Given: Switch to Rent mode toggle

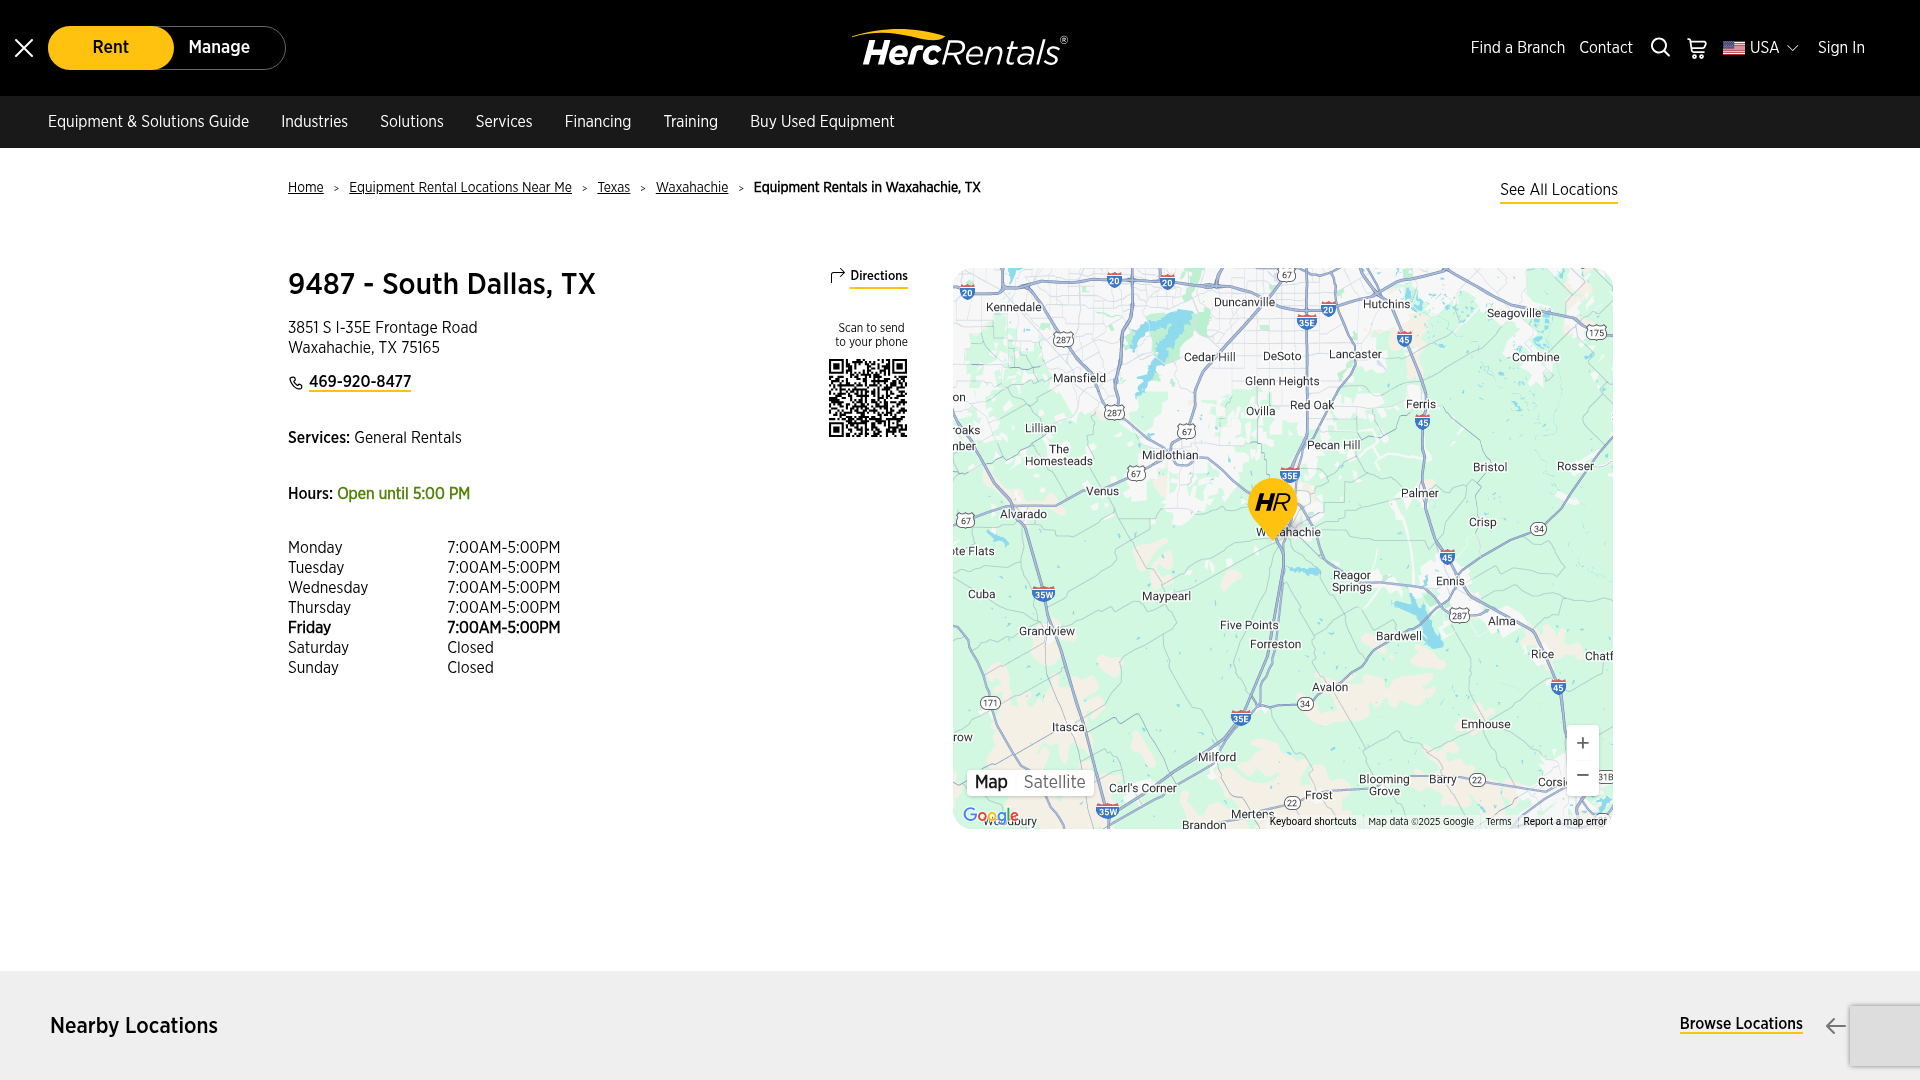Looking at the screenshot, I should 111,48.
